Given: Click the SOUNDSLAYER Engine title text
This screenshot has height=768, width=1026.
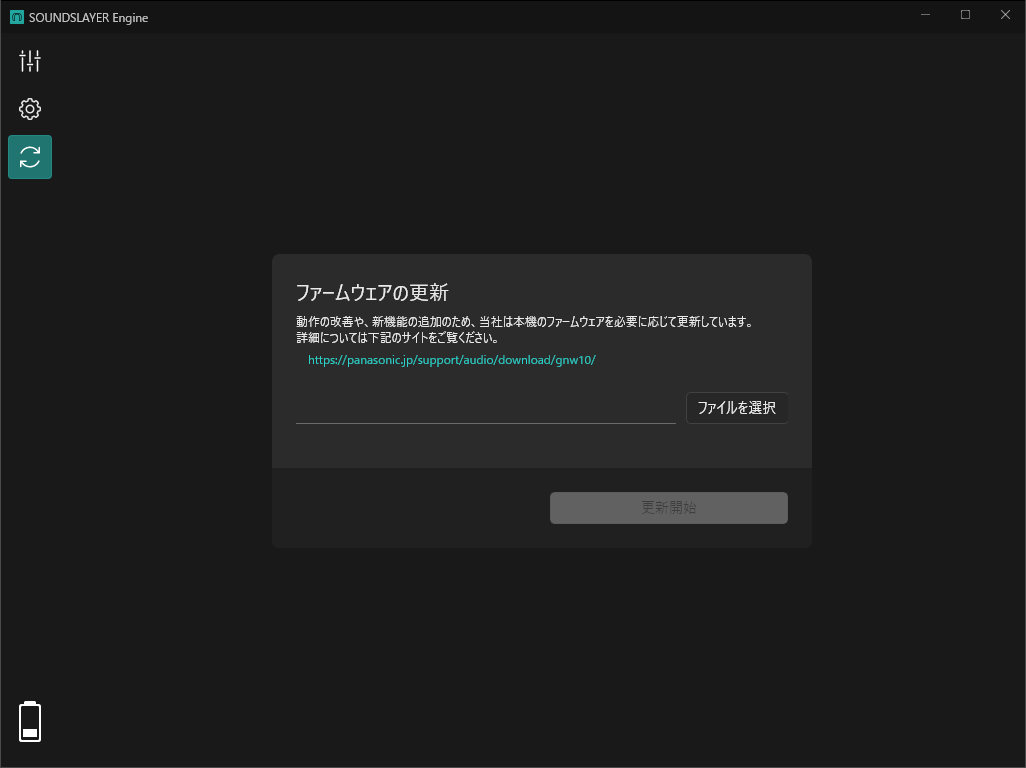Looking at the screenshot, I should point(88,17).
